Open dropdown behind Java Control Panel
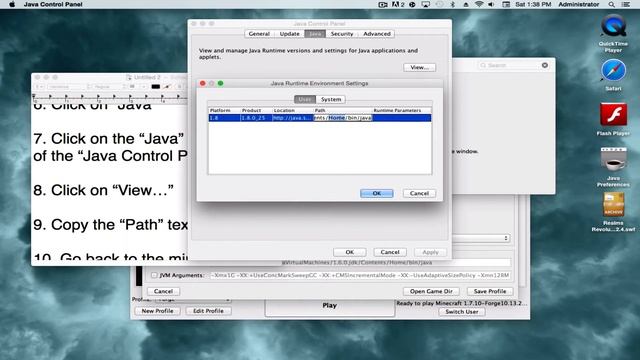 481,238
